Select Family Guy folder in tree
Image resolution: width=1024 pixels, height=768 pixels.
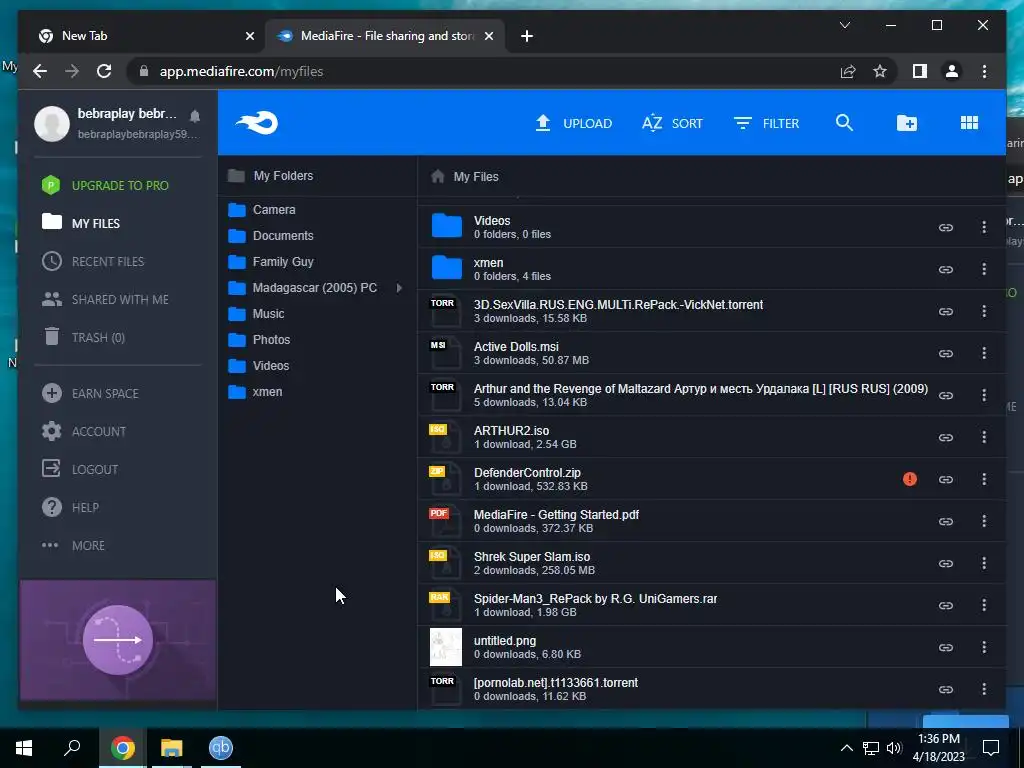point(271,262)
